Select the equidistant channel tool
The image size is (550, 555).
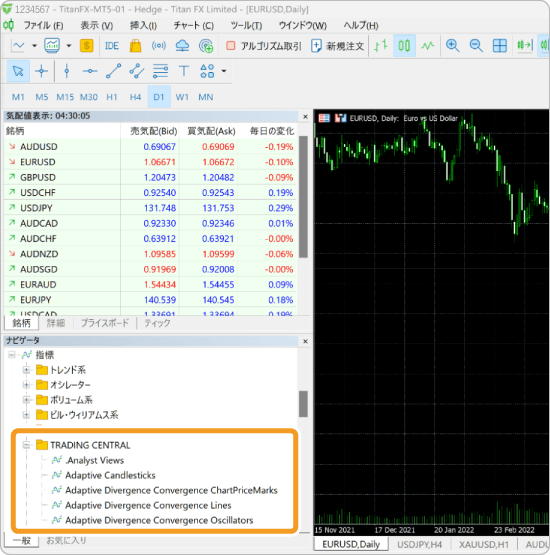point(137,71)
